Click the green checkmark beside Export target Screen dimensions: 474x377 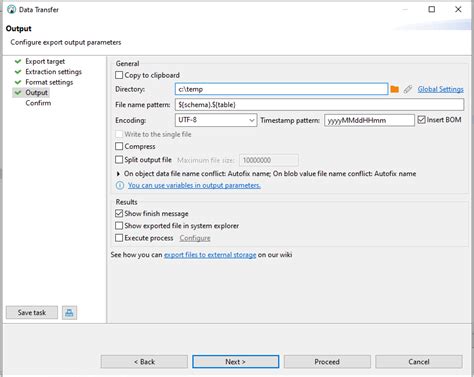(x=18, y=61)
